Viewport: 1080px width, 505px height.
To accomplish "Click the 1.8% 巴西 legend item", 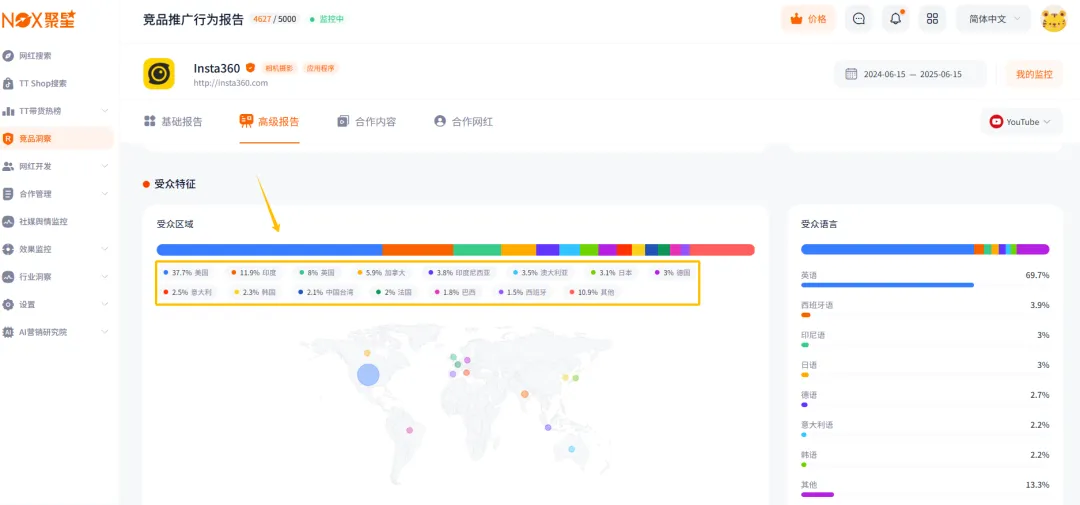I will click(x=455, y=292).
